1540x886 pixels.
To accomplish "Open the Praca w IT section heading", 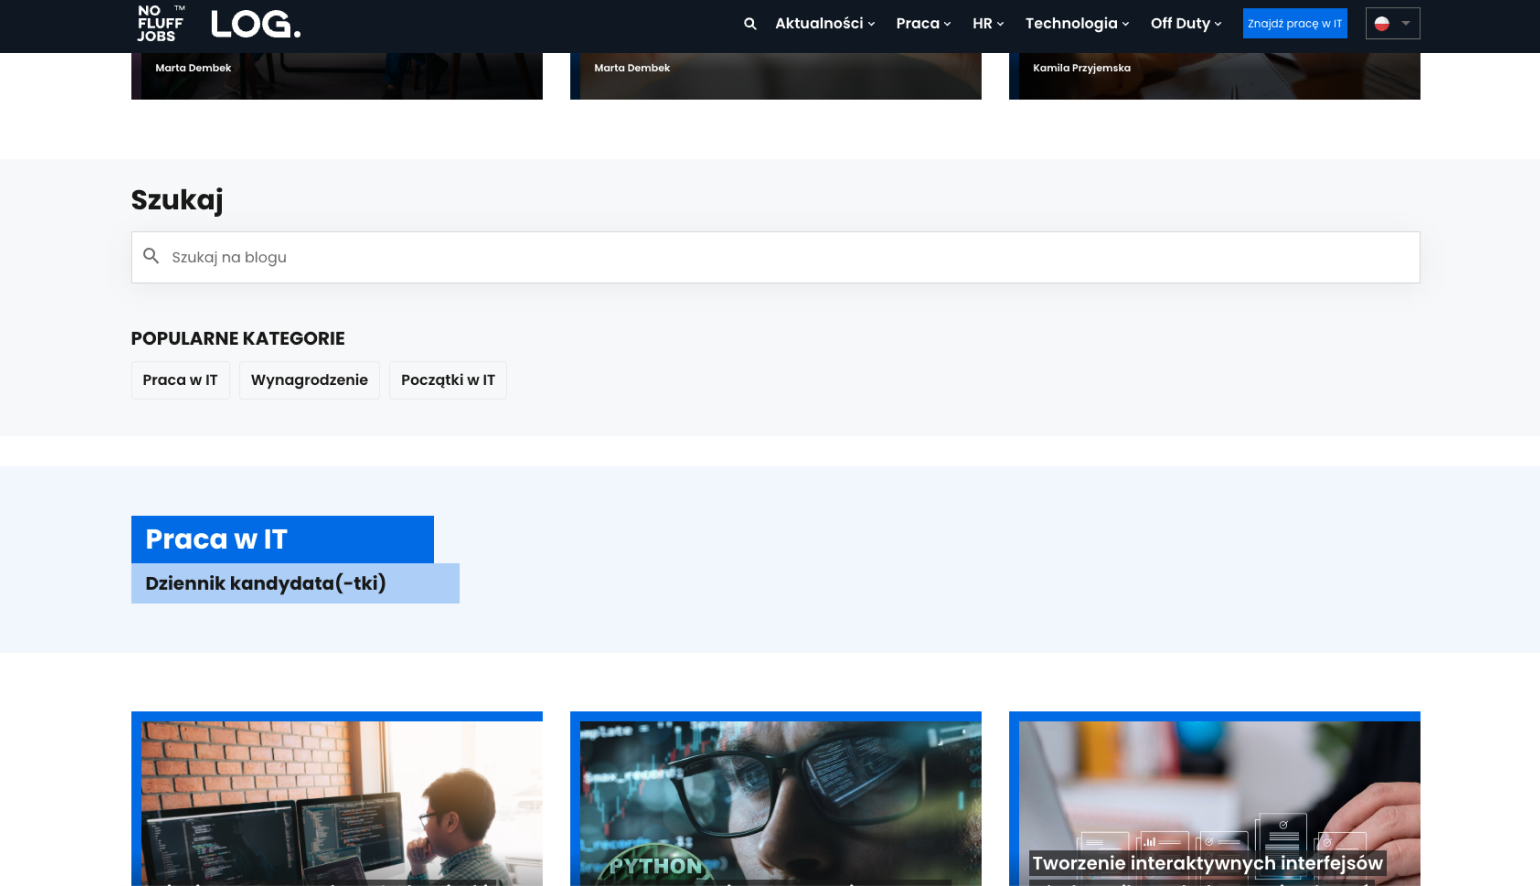I will (x=282, y=539).
